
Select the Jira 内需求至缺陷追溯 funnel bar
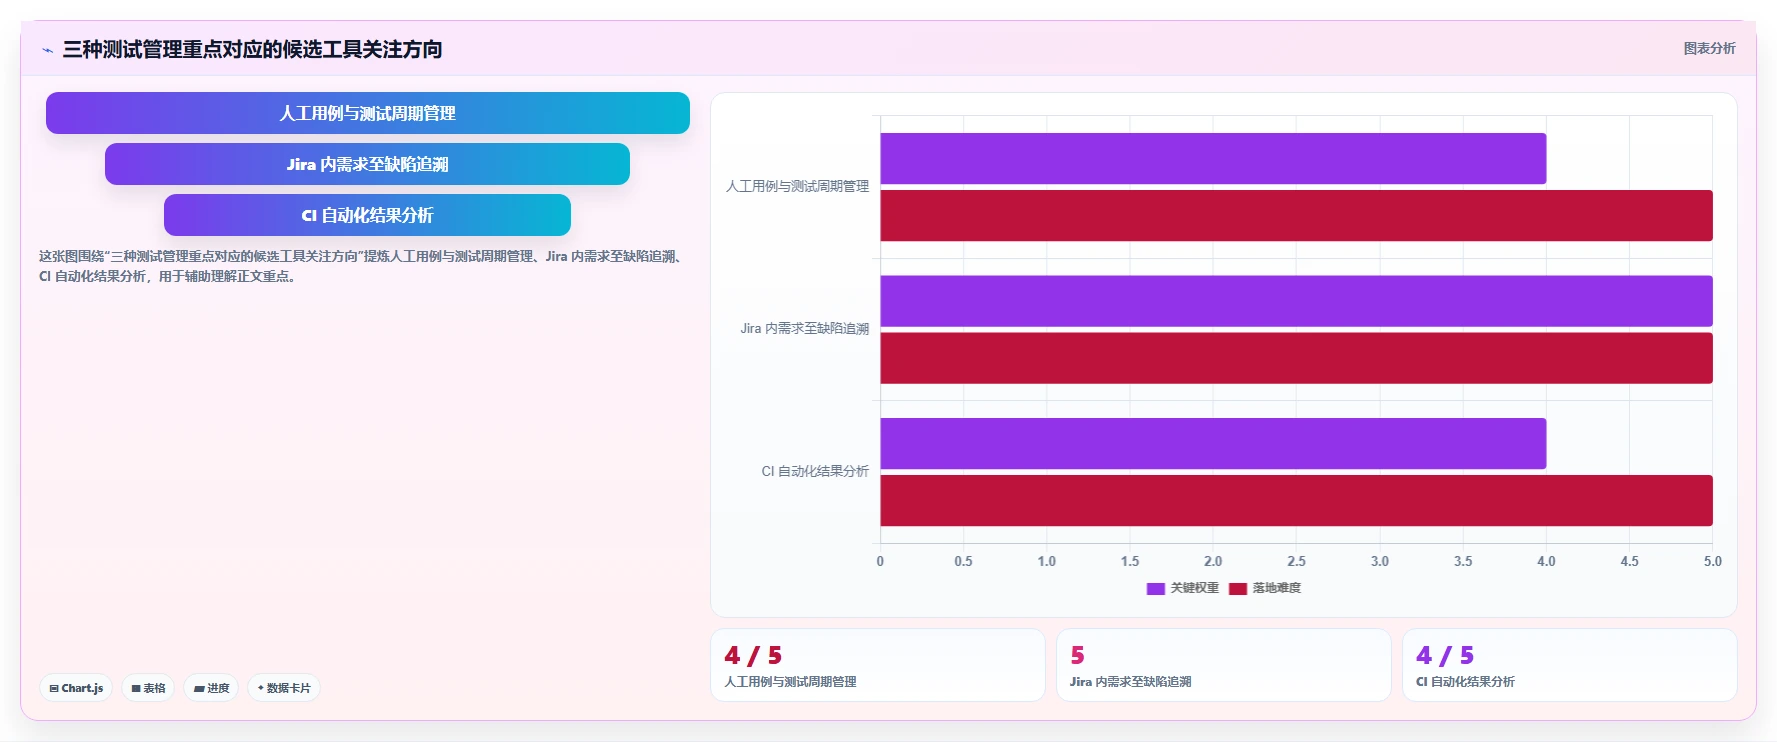367,164
